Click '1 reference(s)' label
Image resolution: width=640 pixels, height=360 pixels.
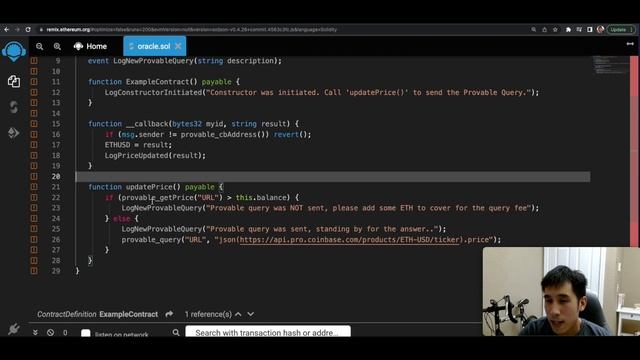point(208,314)
